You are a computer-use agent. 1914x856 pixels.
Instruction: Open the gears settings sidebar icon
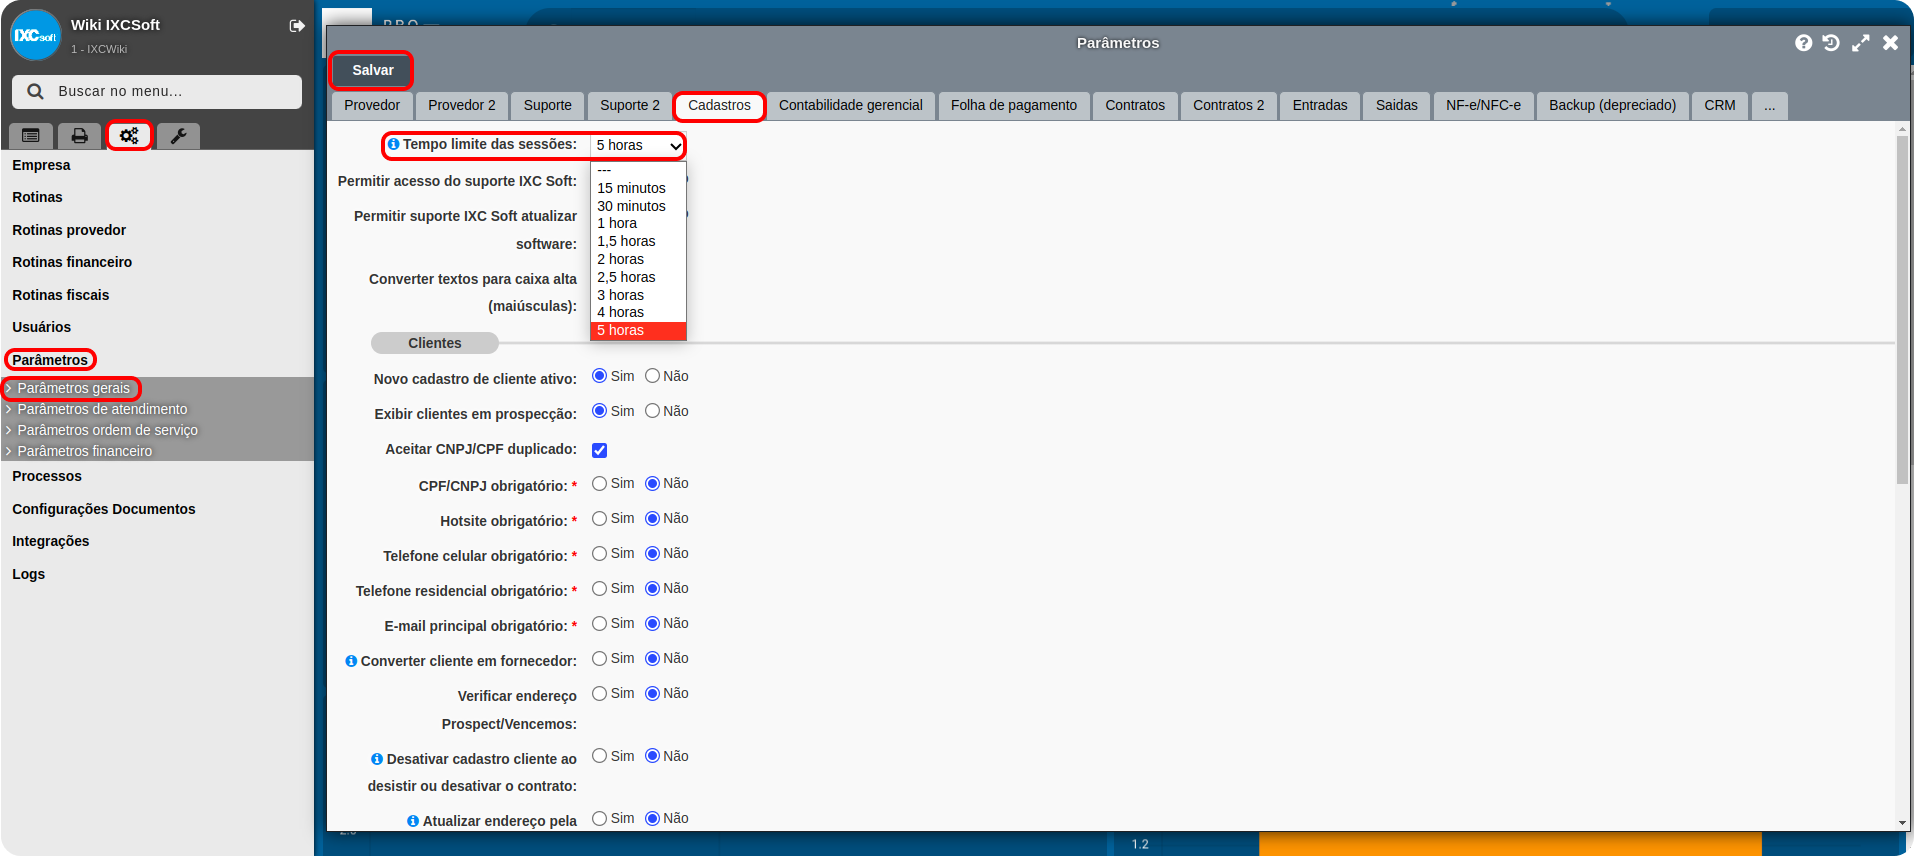(x=129, y=136)
